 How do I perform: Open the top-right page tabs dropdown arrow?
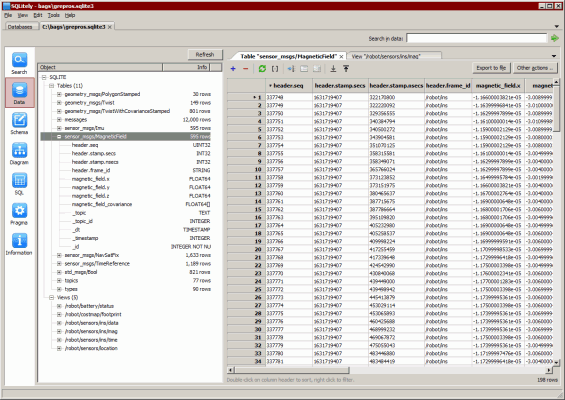pyautogui.click(x=557, y=26)
